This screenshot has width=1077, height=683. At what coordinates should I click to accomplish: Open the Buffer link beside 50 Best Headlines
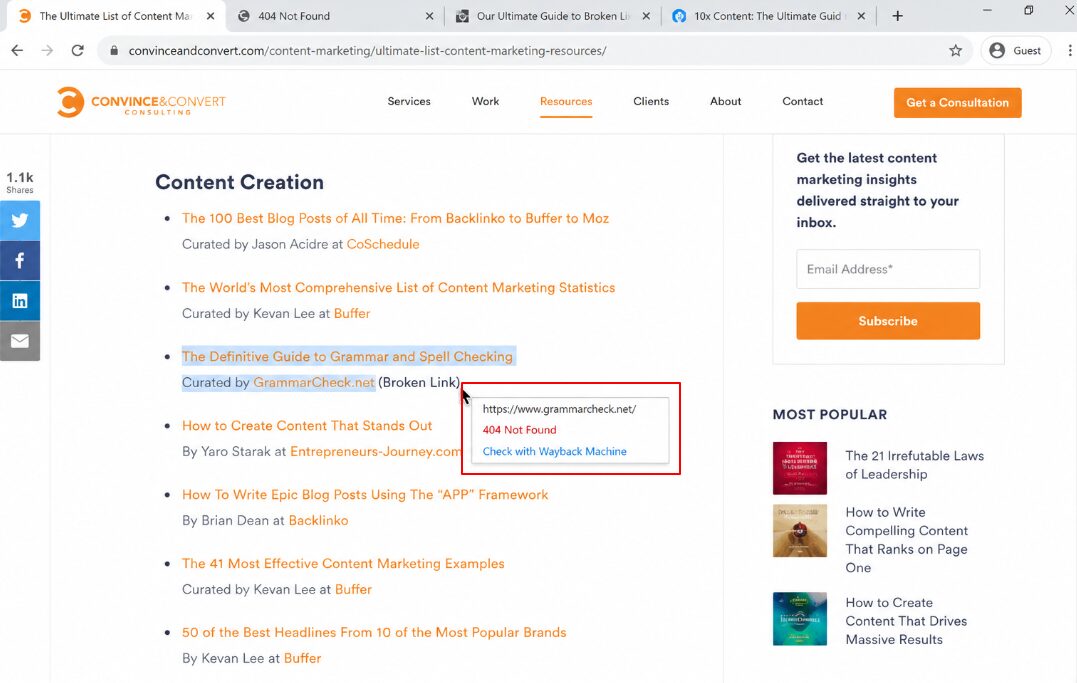[x=302, y=658]
